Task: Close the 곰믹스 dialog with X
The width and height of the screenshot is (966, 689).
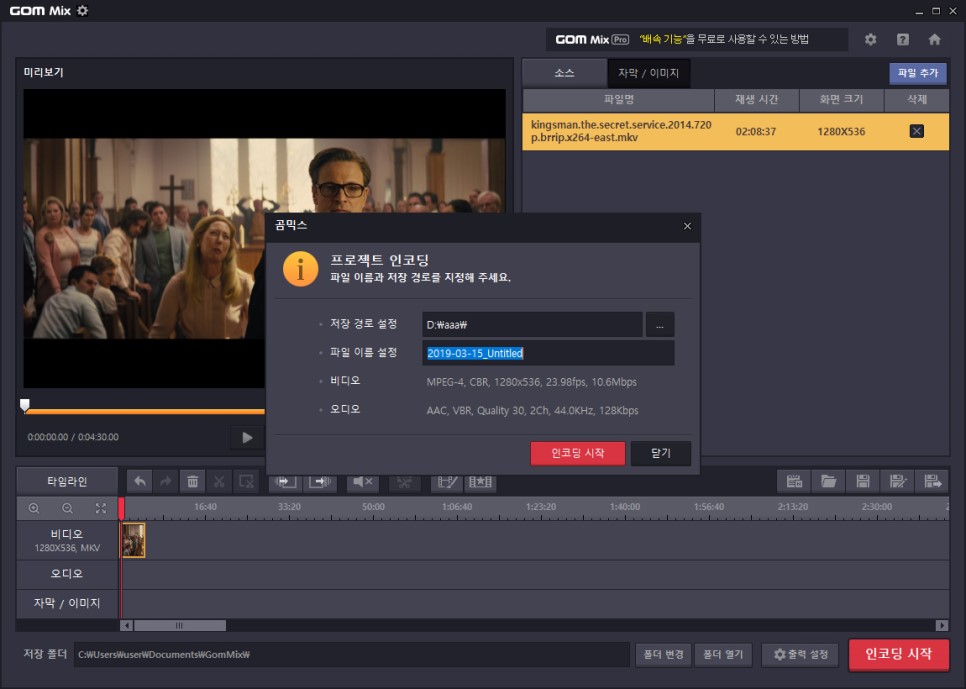Action: [687, 226]
